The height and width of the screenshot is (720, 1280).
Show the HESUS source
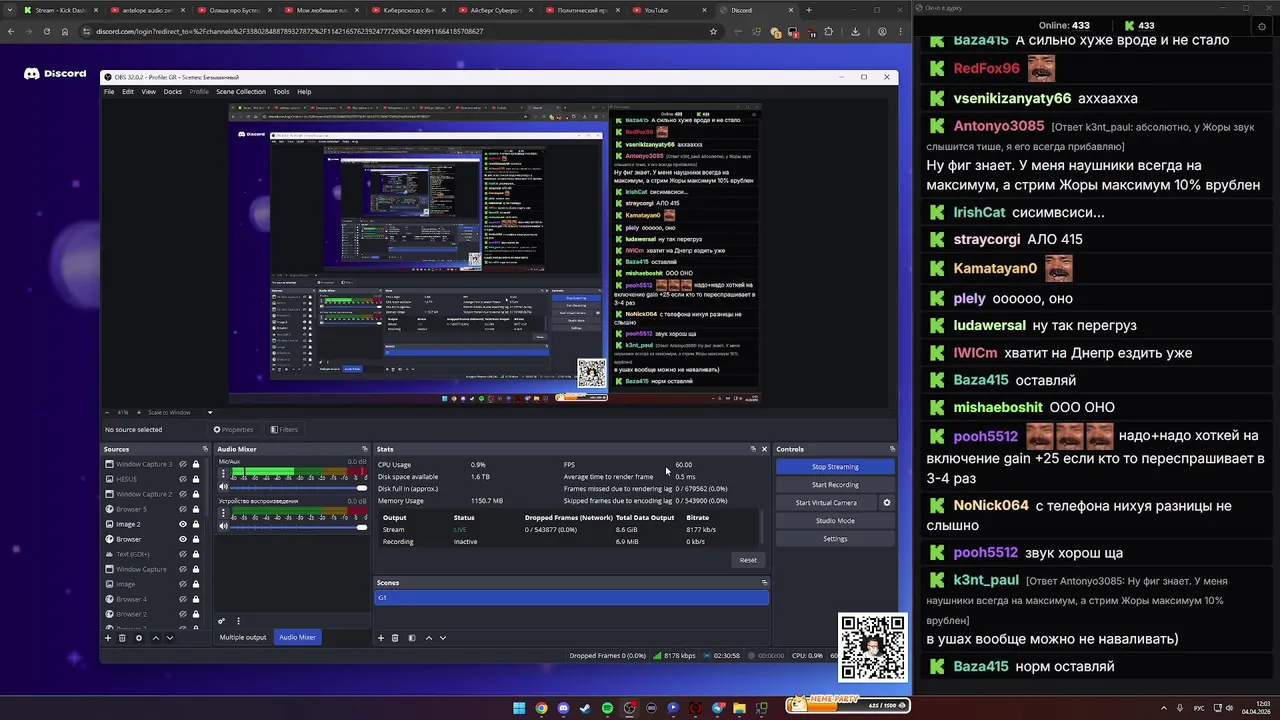pyautogui.click(x=183, y=479)
